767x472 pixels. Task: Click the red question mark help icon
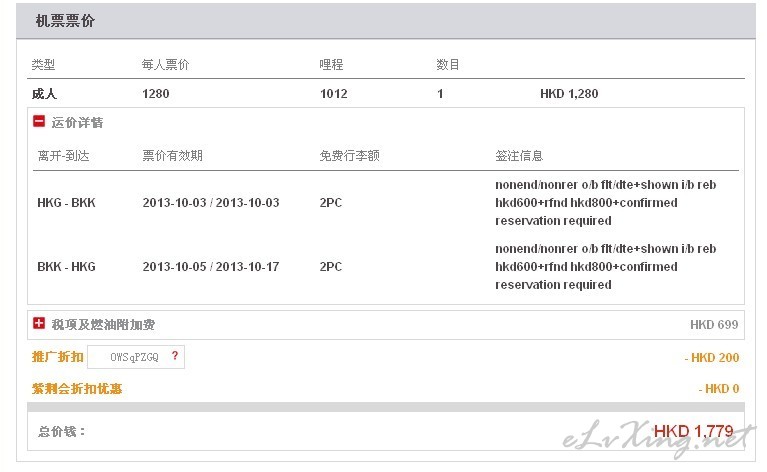pyautogui.click(x=175, y=356)
